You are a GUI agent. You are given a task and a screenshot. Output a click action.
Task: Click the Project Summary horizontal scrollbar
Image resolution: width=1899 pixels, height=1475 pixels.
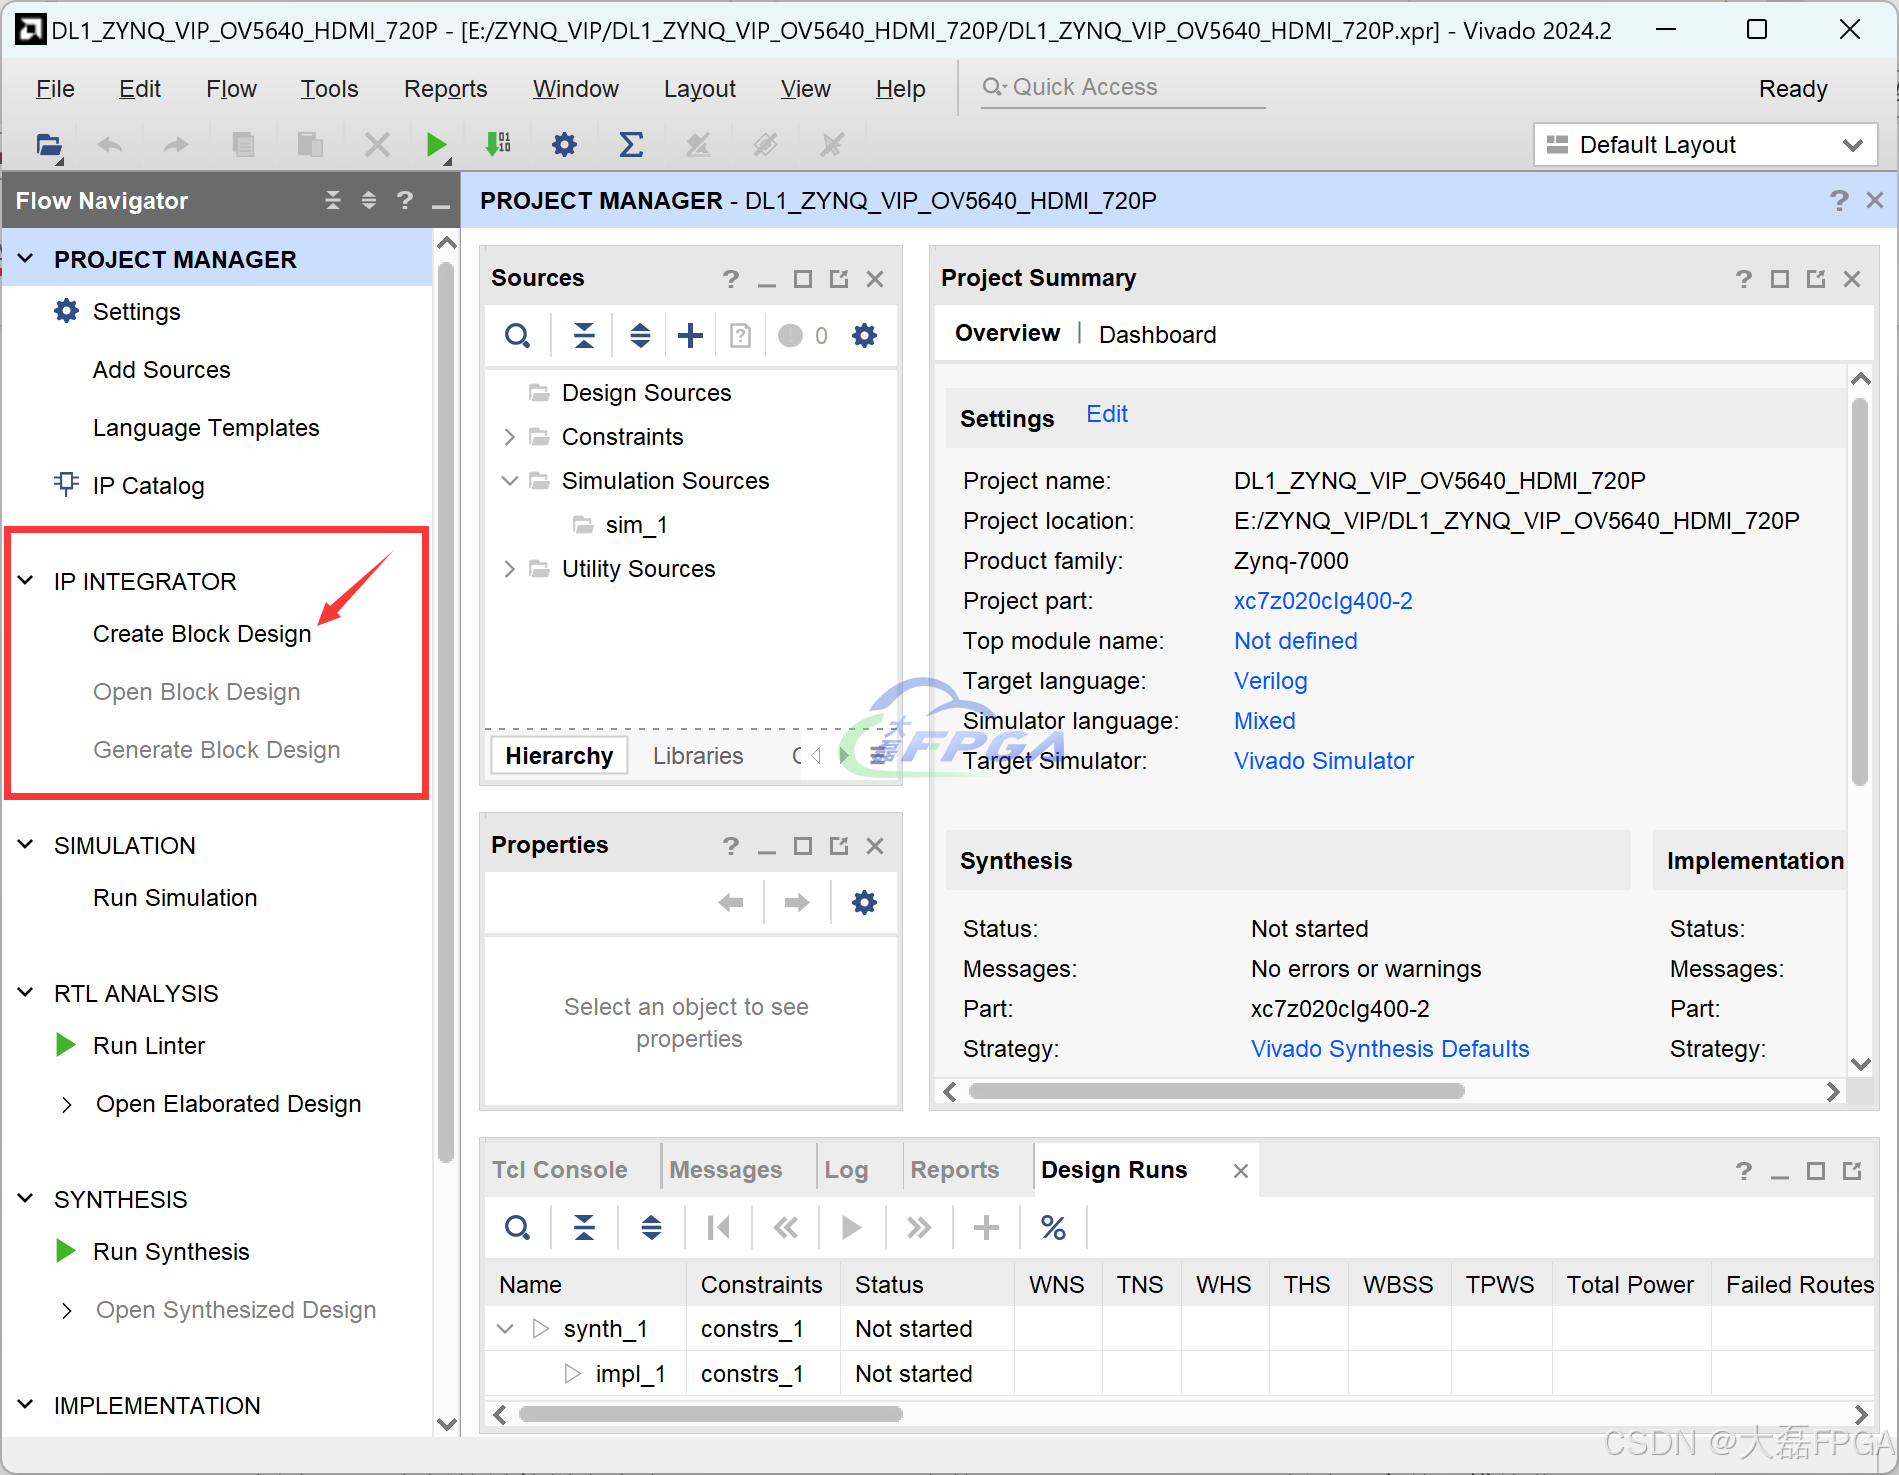pos(1217,1091)
